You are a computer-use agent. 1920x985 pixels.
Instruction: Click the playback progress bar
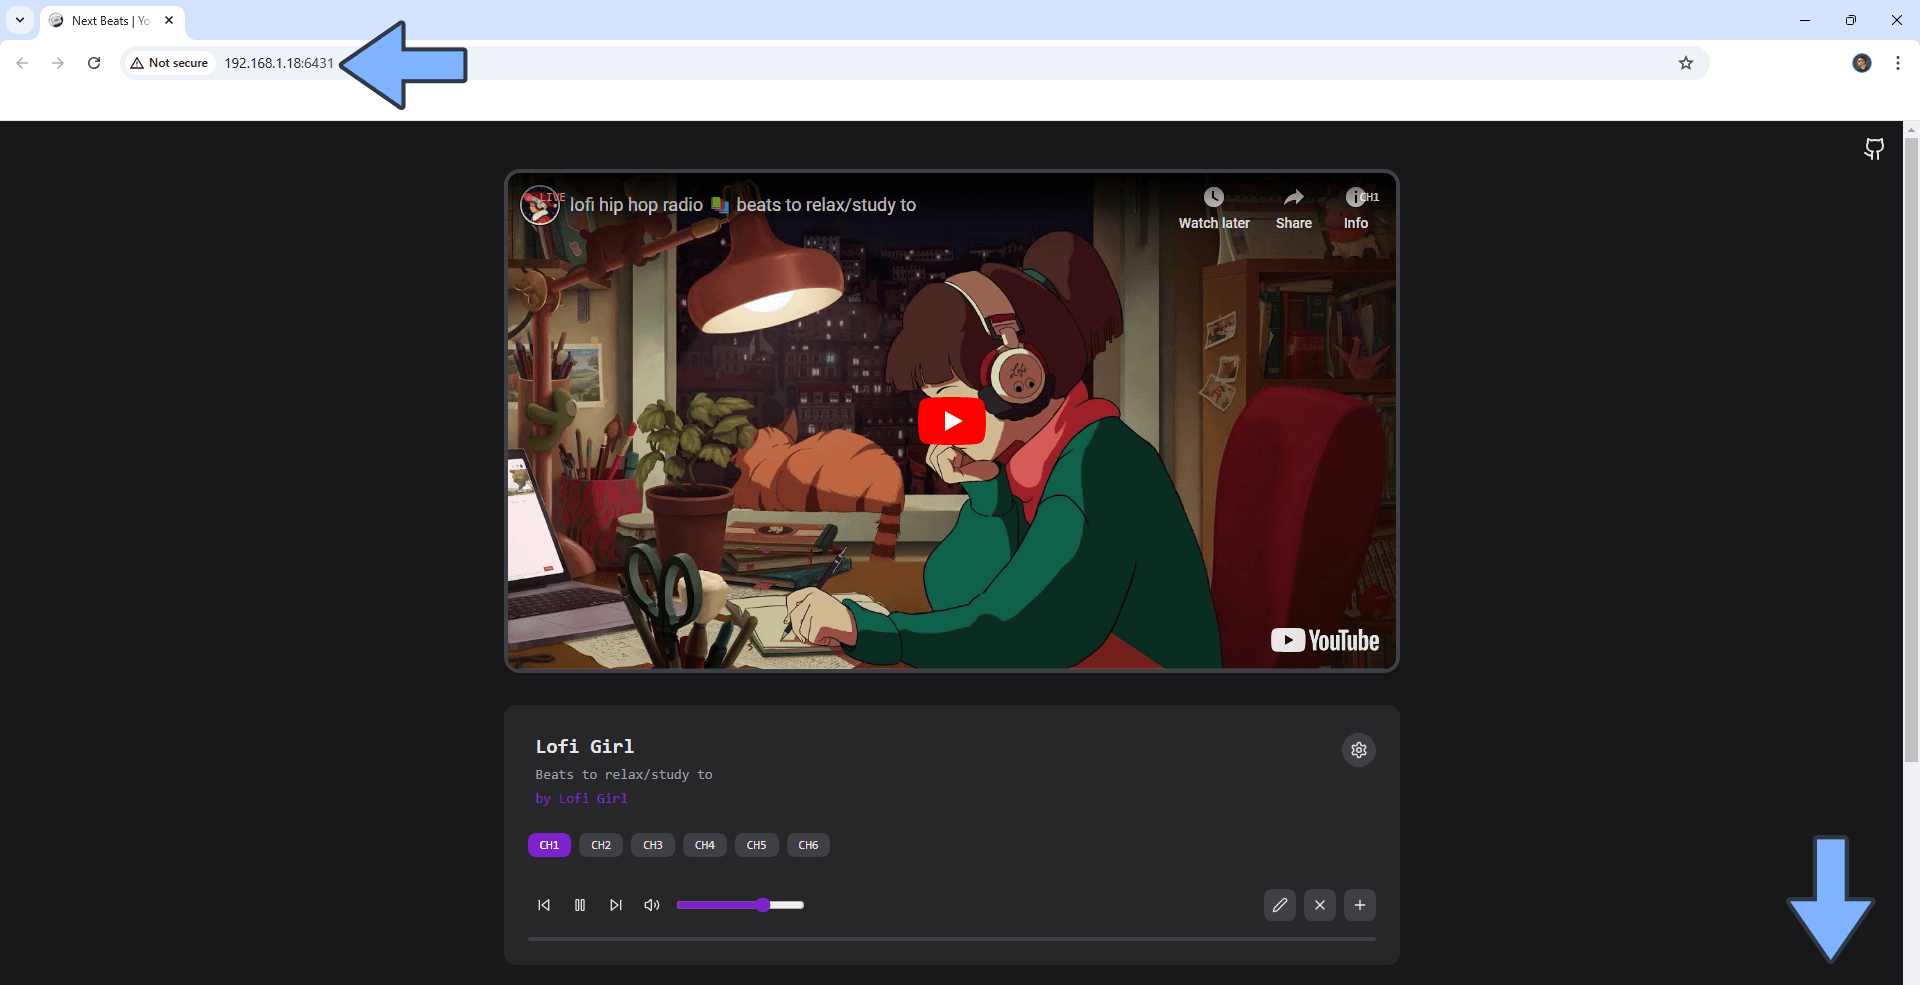[952, 939]
